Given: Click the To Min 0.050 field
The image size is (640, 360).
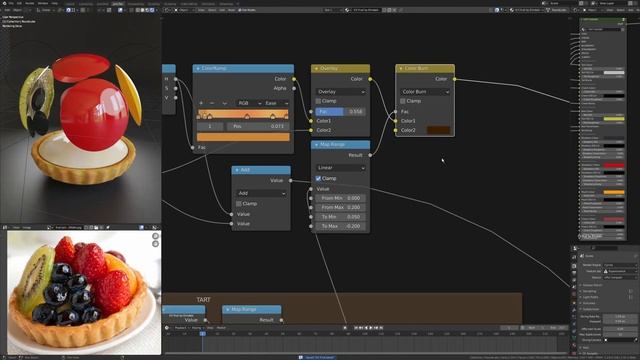Looking at the screenshot, I should 340,217.
